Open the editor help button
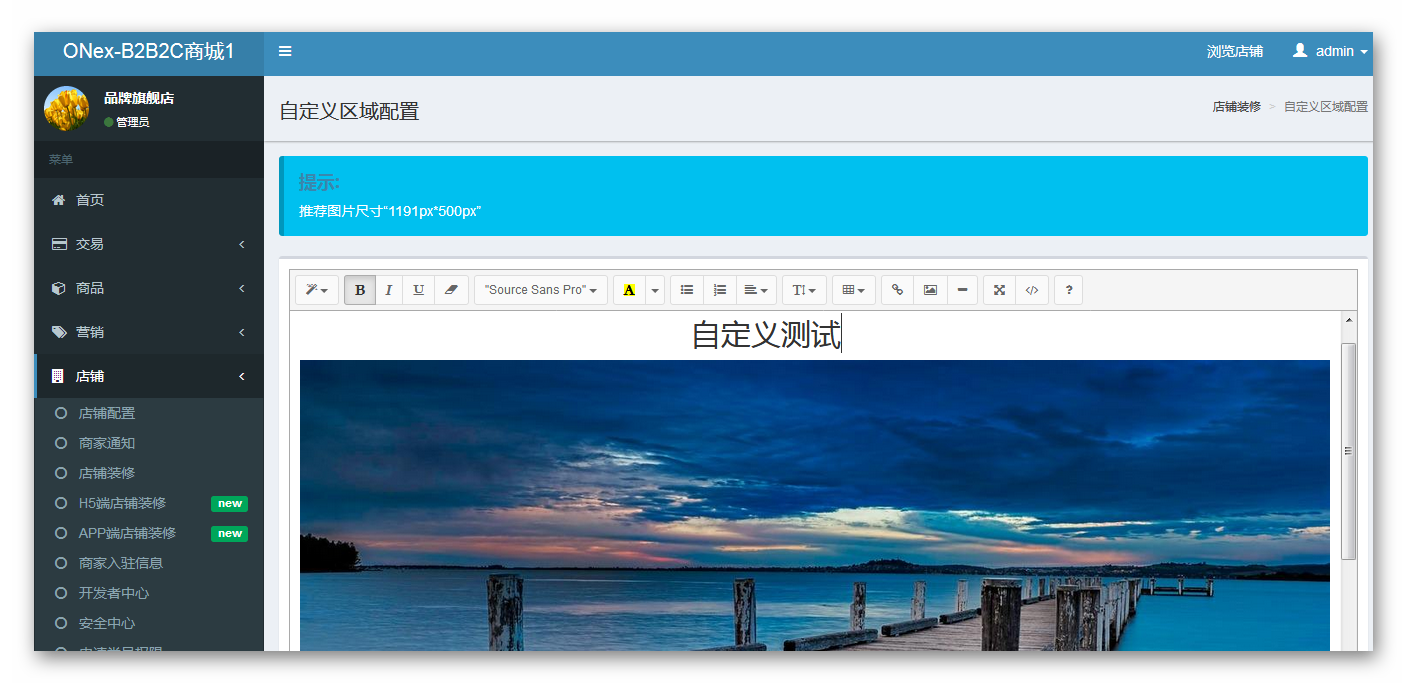 [x=1069, y=290]
